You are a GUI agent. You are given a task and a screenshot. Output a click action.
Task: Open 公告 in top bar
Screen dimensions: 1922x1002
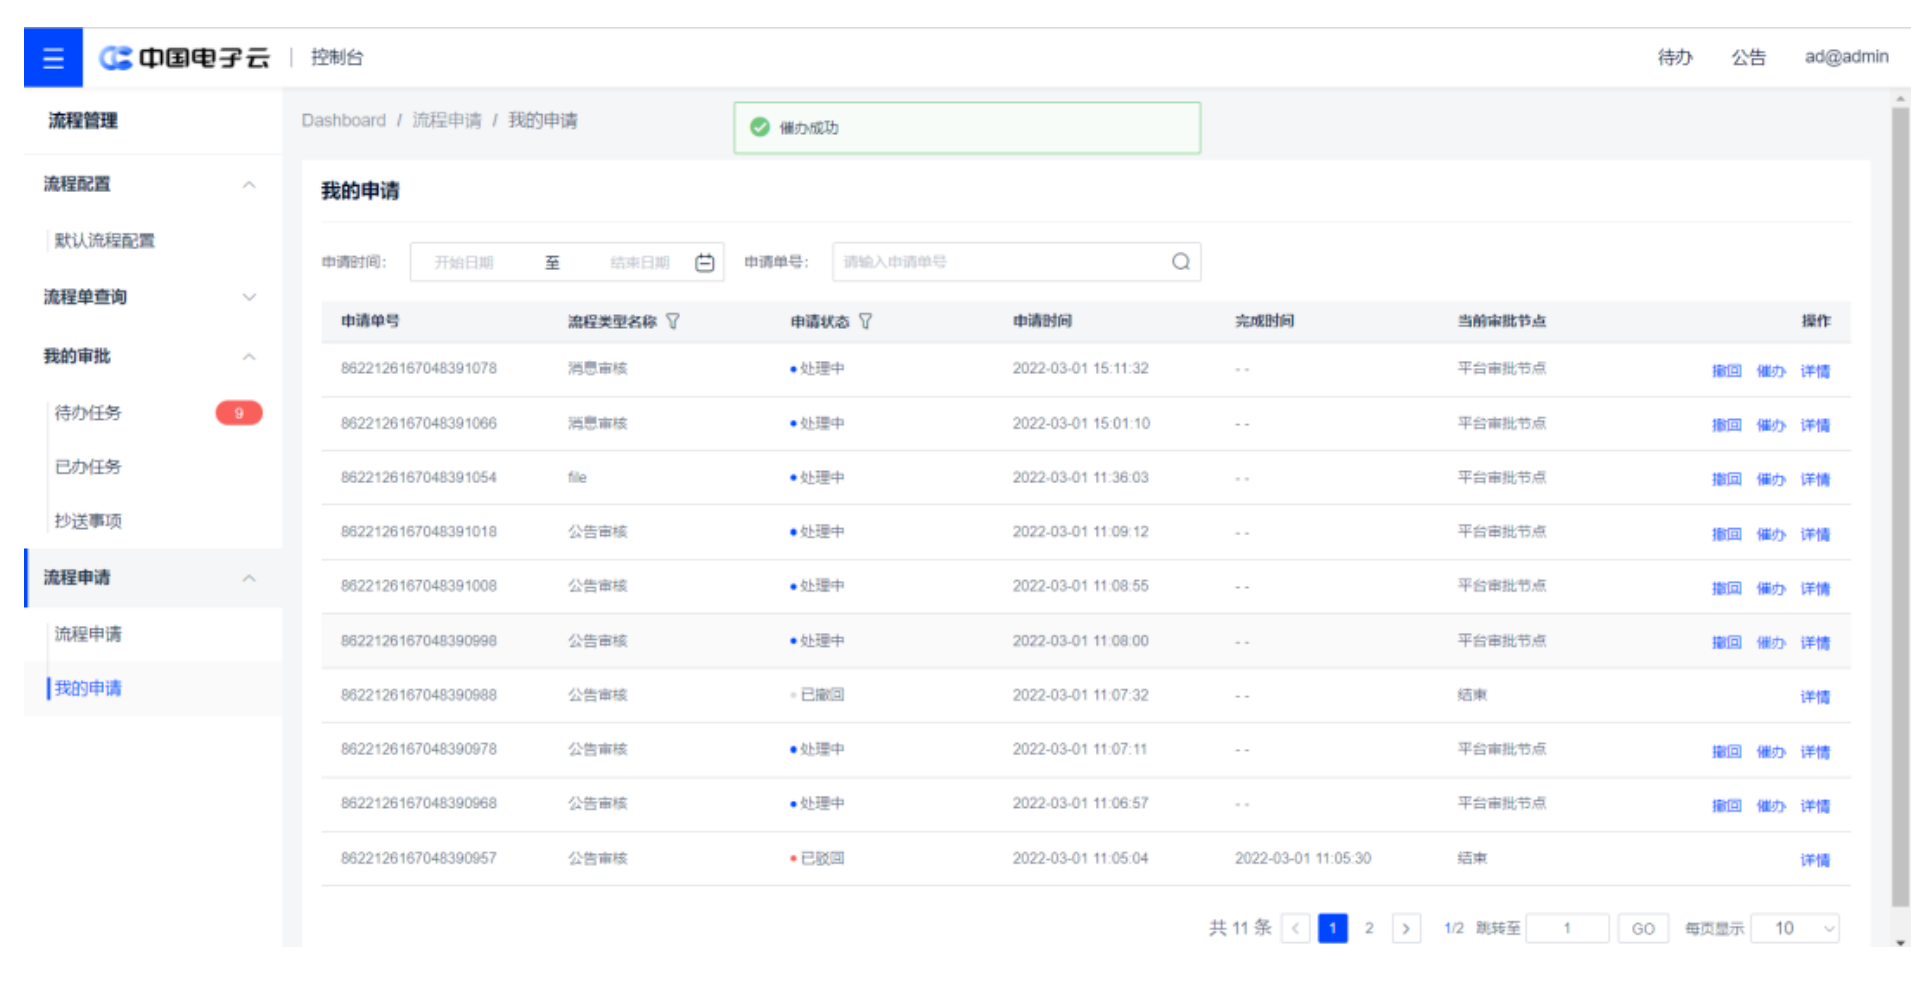tap(1748, 58)
